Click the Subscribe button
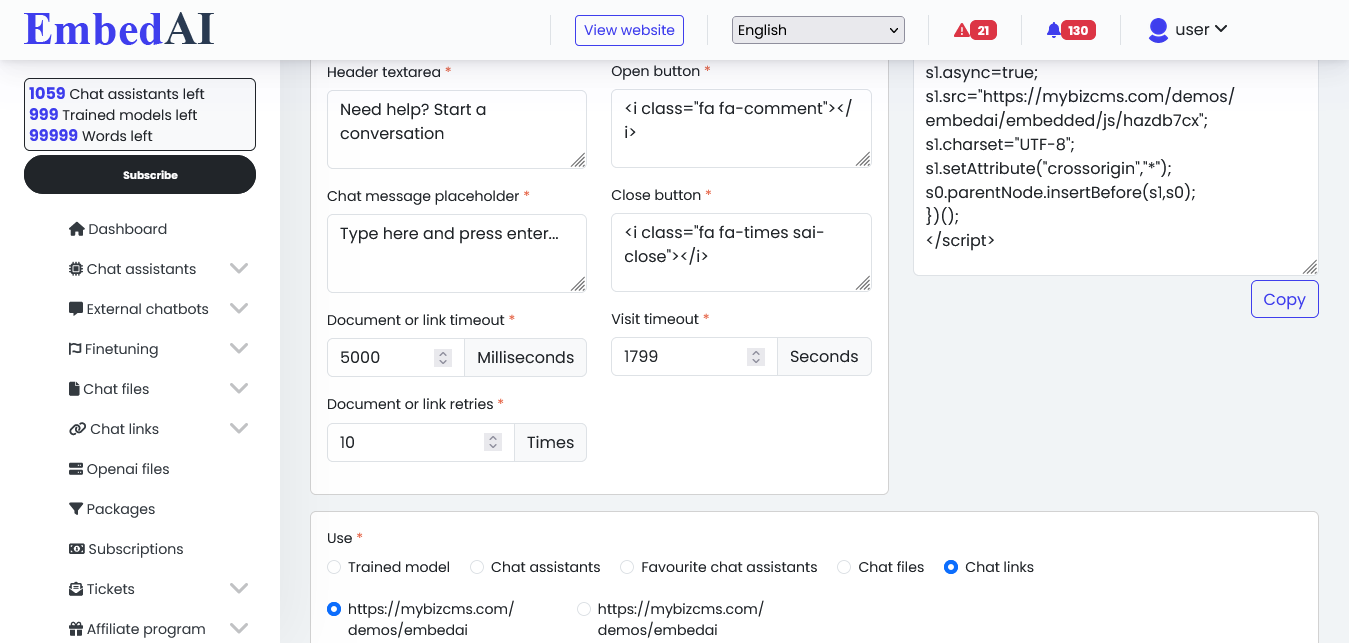 140,175
